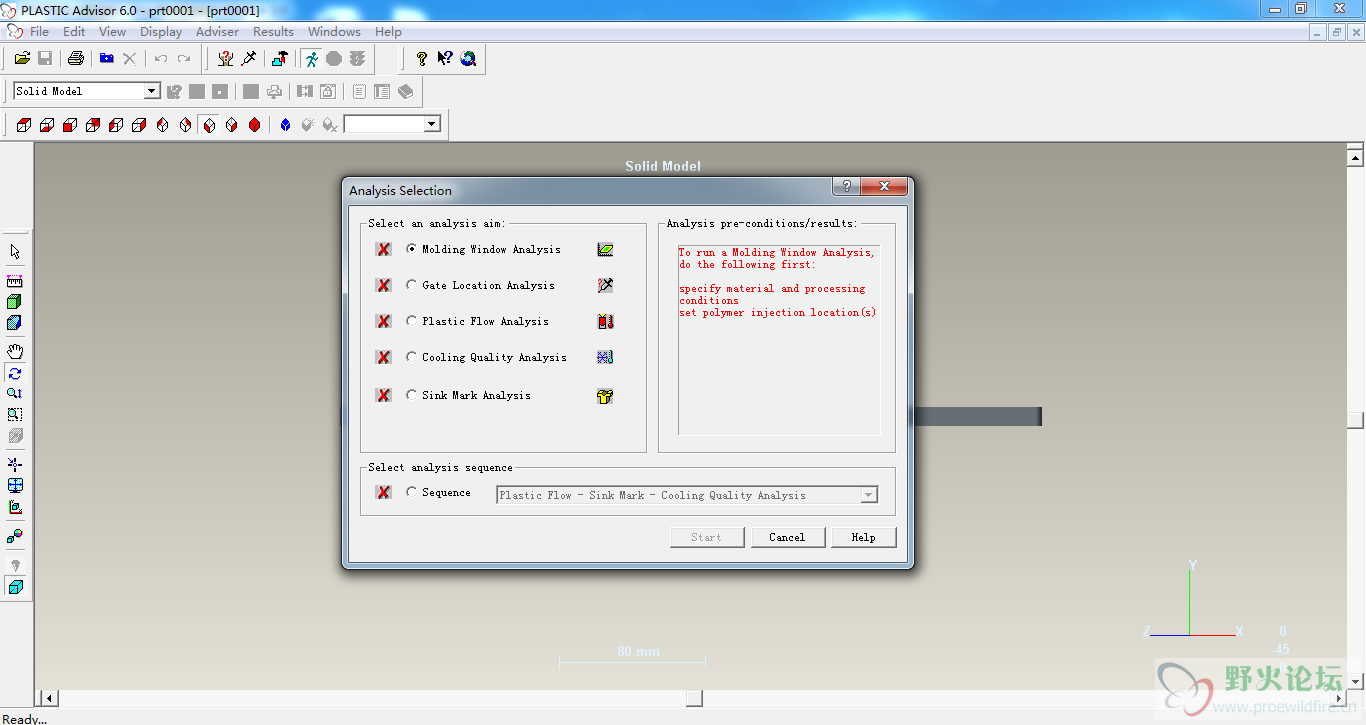Viewport: 1366px width, 725px height.
Task: Click the Start button in dialog
Action: pyautogui.click(x=707, y=537)
